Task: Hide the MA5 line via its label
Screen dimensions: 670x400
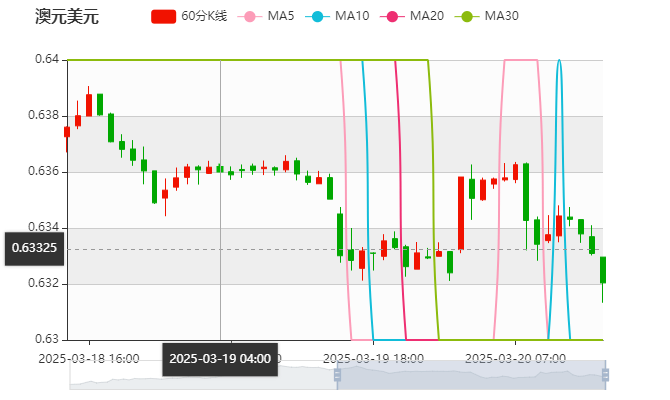Action: pyautogui.click(x=281, y=17)
